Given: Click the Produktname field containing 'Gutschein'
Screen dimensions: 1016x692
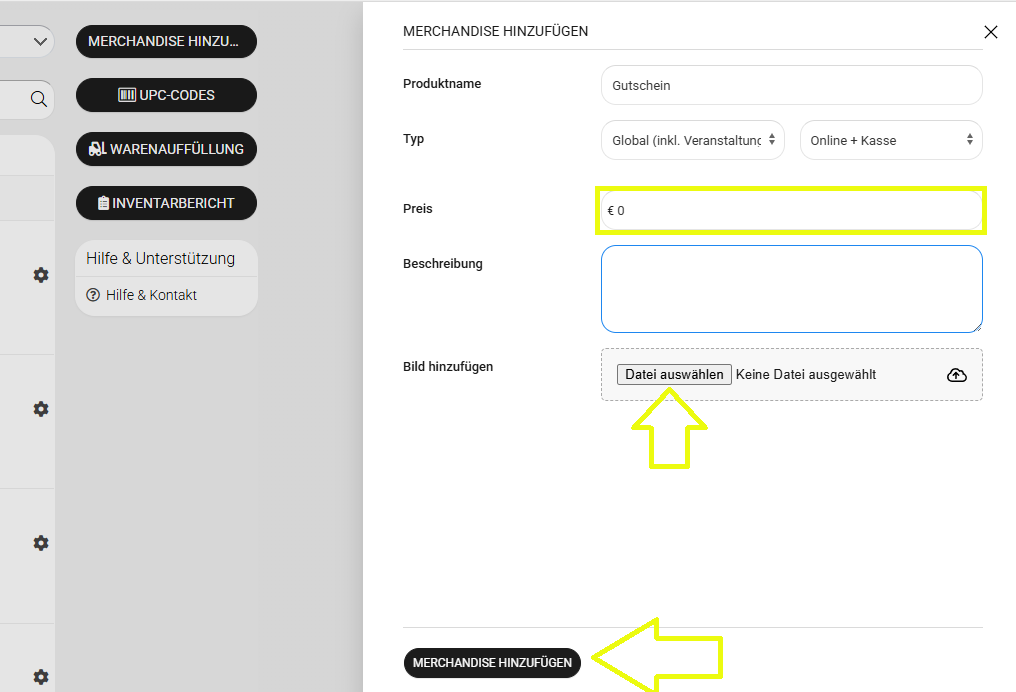Looking at the screenshot, I should [x=791, y=85].
